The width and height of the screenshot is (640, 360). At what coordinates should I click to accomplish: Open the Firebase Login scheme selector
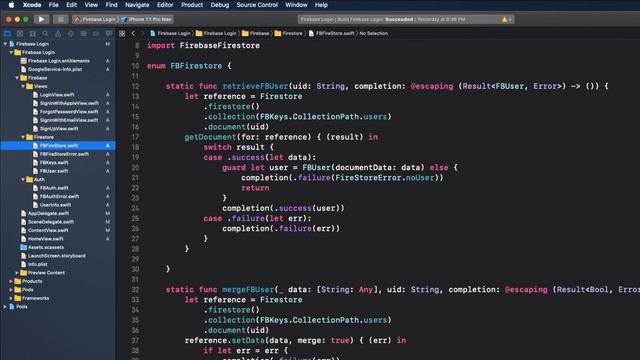[x=96, y=19]
